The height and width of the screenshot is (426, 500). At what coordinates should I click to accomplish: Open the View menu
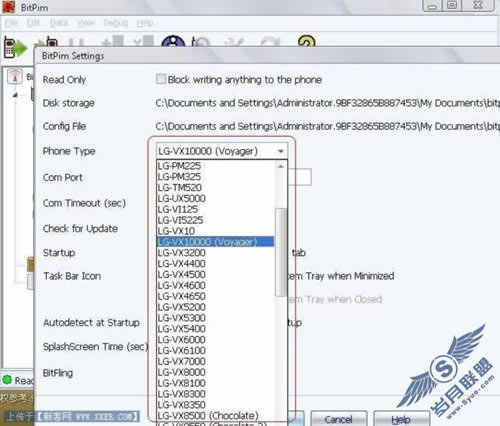(86, 23)
